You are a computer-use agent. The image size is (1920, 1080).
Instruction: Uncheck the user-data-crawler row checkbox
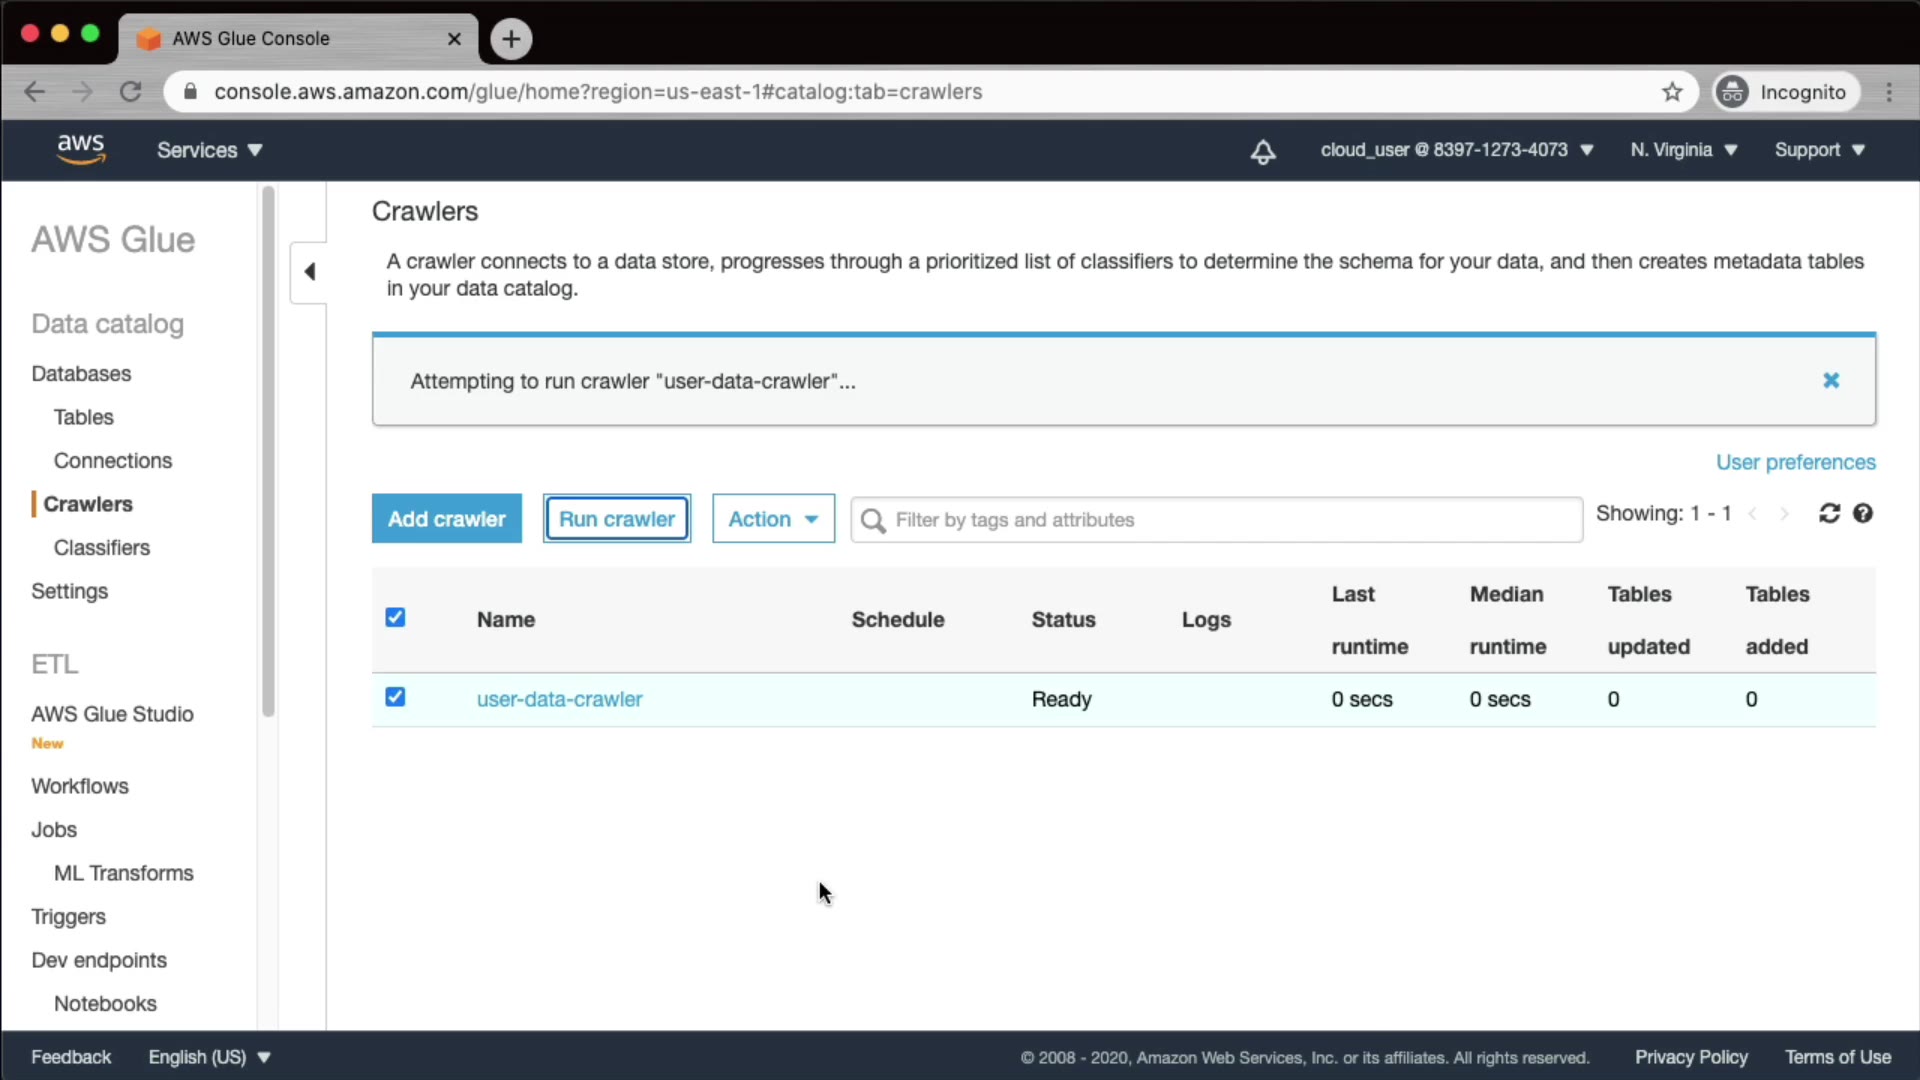395,697
